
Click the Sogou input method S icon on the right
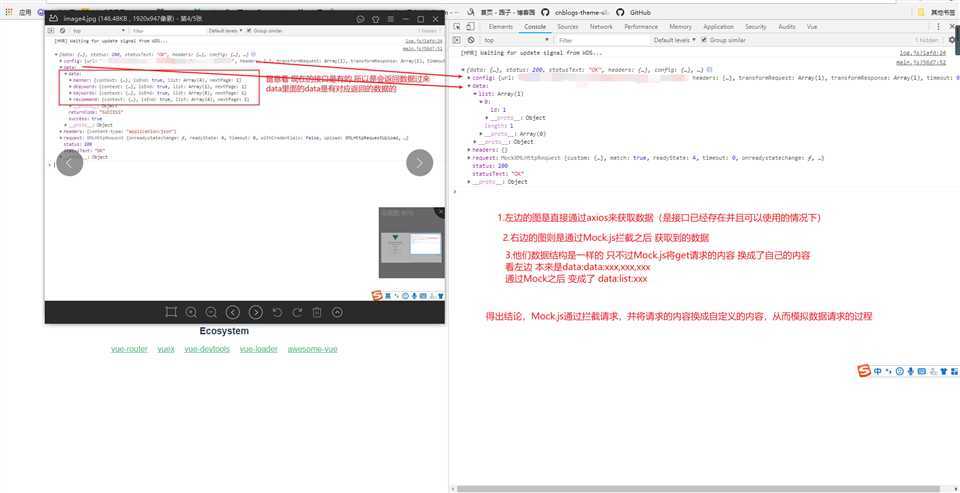pyautogui.click(x=864, y=371)
